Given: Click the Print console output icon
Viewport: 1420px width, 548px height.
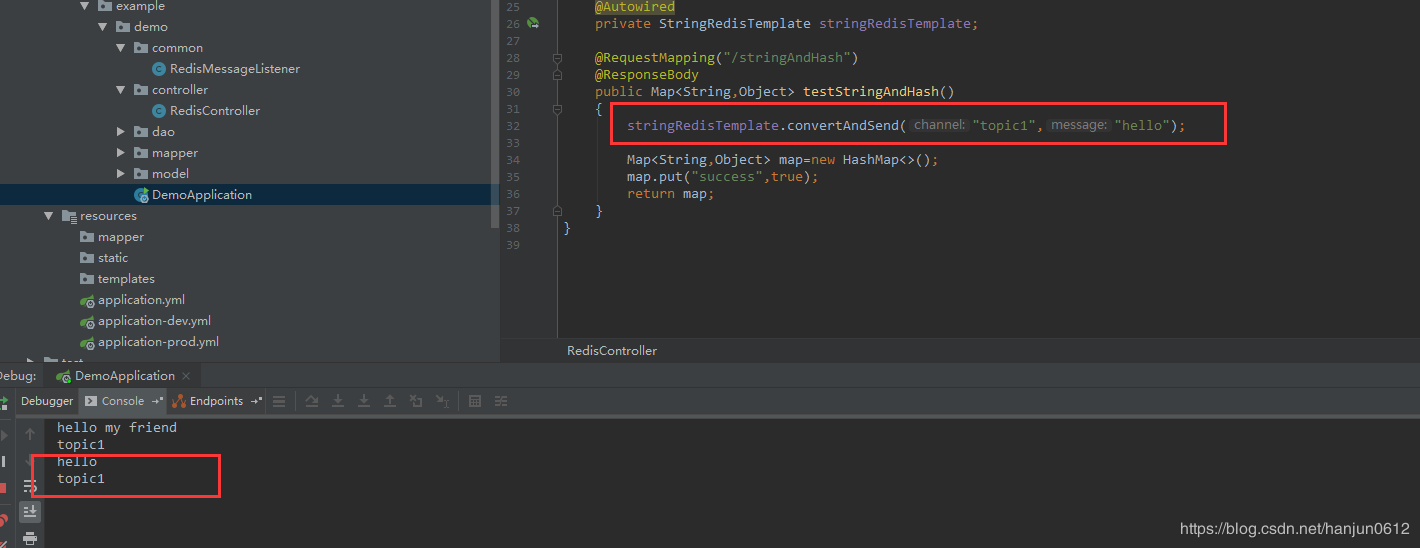Looking at the screenshot, I should pyautogui.click(x=30, y=538).
